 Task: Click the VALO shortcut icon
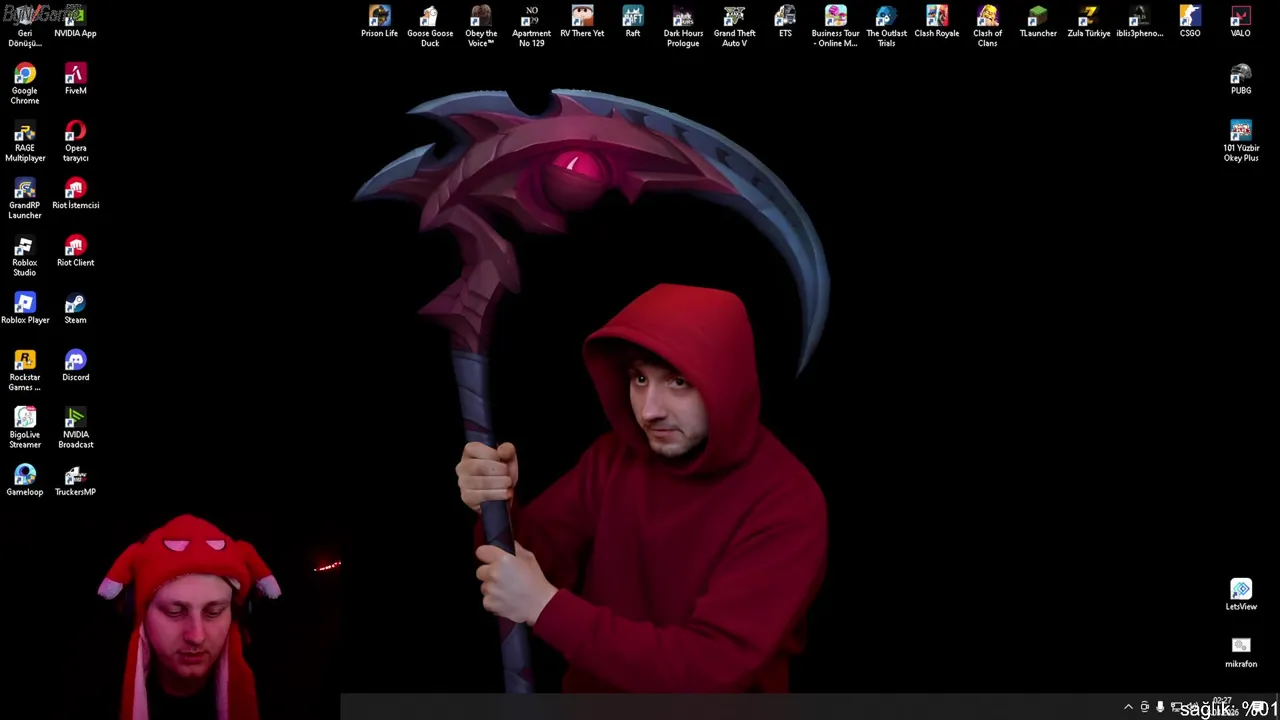[1241, 22]
